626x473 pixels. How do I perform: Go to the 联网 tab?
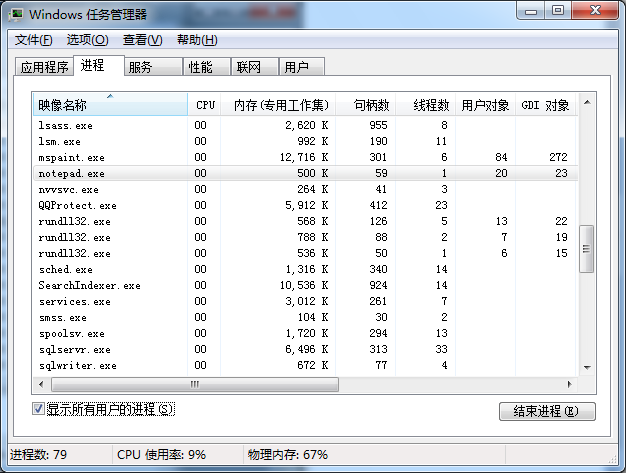pos(254,67)
